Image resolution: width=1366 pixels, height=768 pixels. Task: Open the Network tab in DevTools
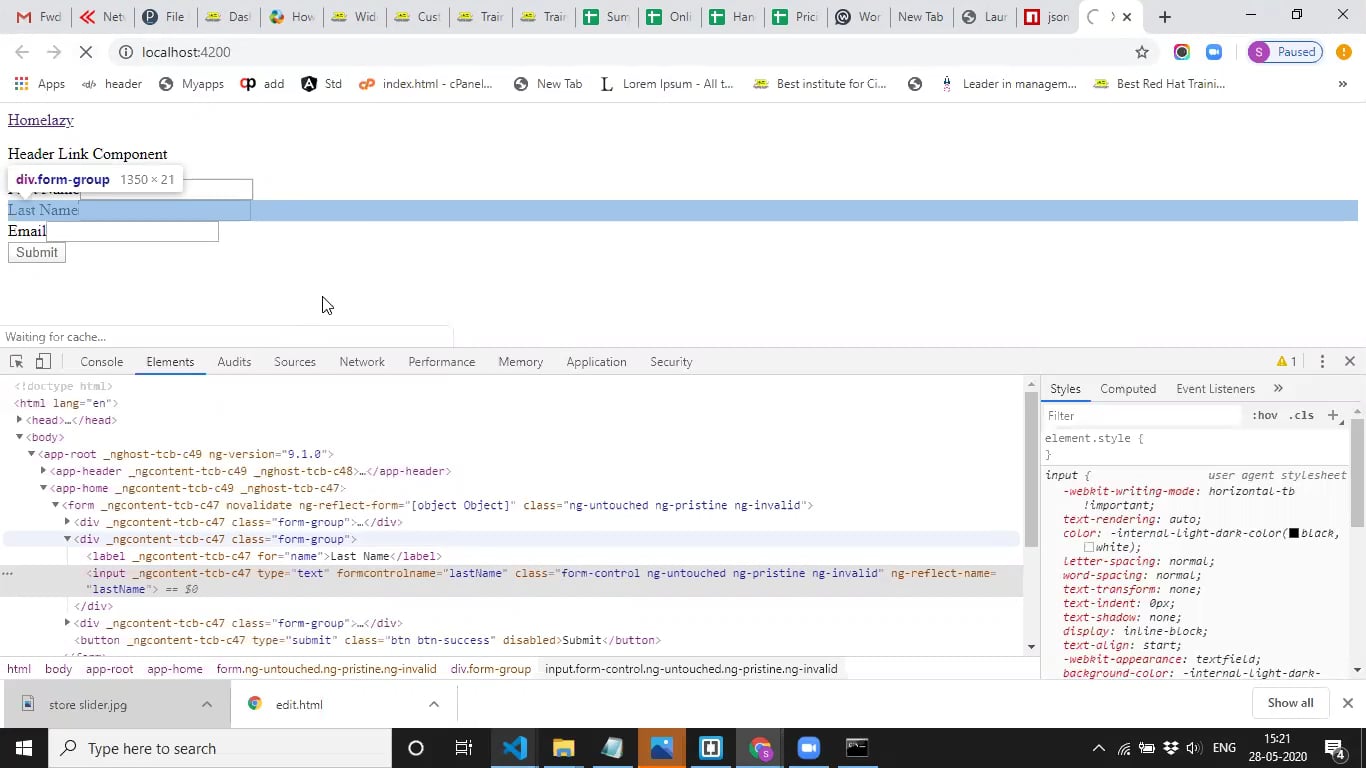click(362, 362)
